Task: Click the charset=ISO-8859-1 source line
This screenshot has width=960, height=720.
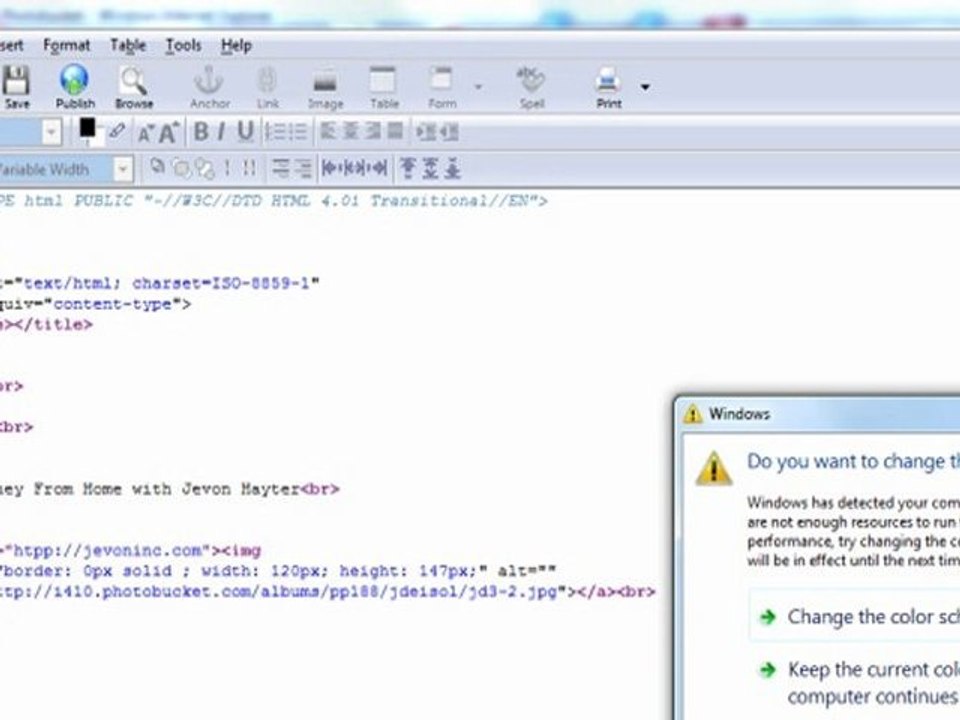Action: click(x=160, y=283)
